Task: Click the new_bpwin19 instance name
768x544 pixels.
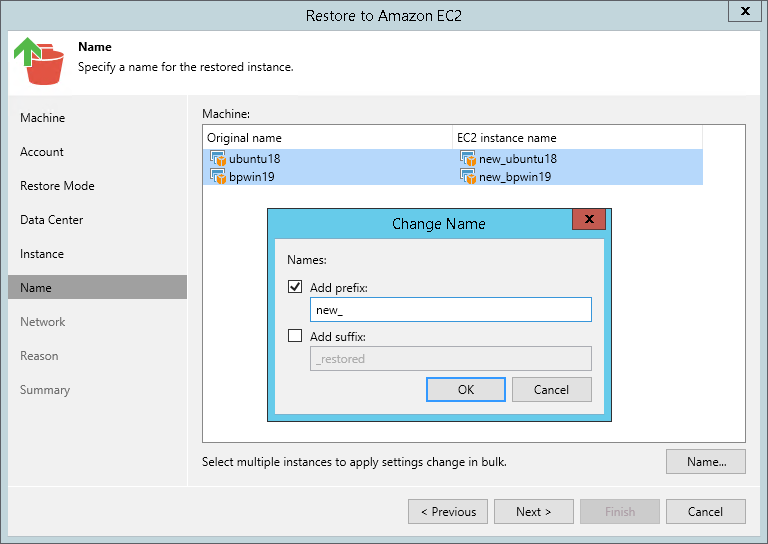Action: coord(515,177)
